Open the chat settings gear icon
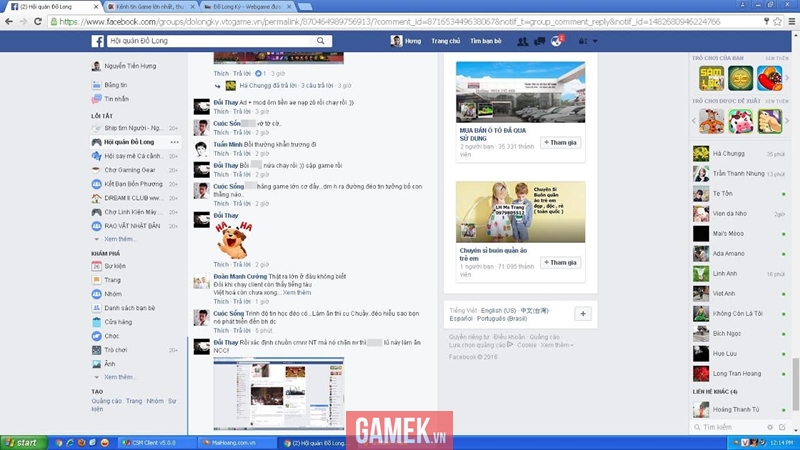 770,427
